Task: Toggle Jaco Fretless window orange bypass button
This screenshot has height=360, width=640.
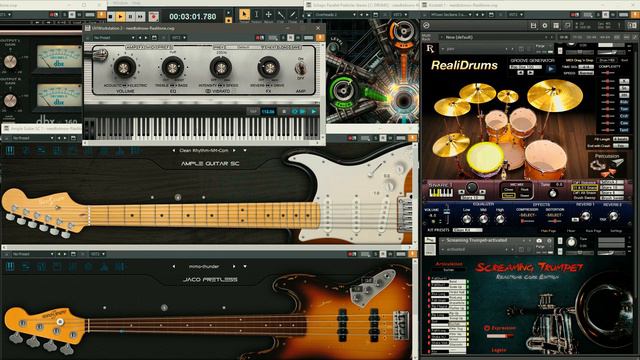Action: (x=412, y=254)
